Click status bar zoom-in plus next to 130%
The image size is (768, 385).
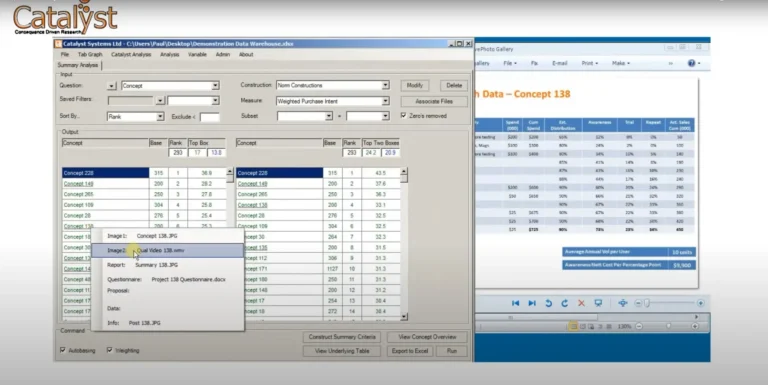coord(695,326)
